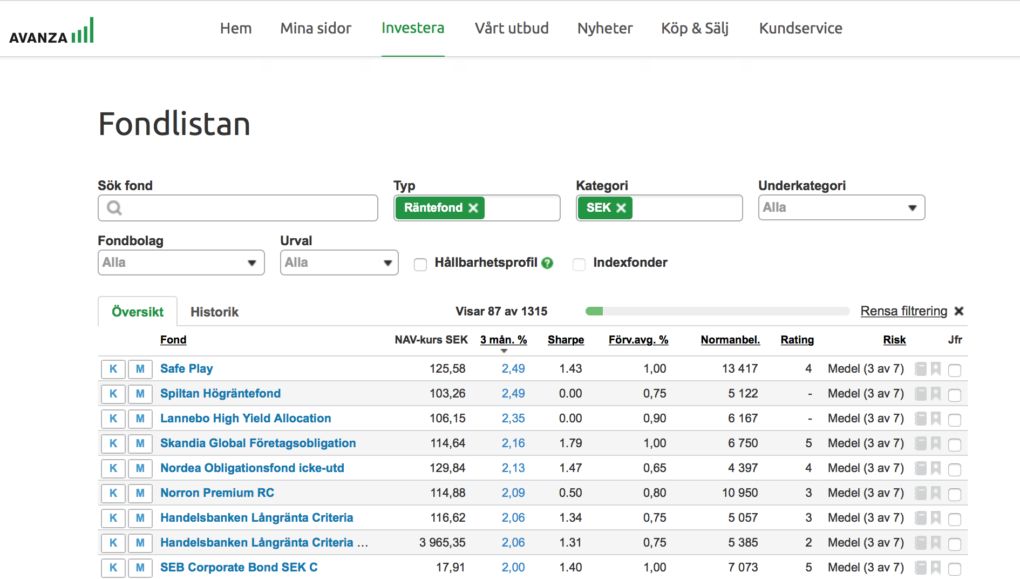Tick the compare checkbox for Norron Premium RC
1020x579 pixels.
954,494
